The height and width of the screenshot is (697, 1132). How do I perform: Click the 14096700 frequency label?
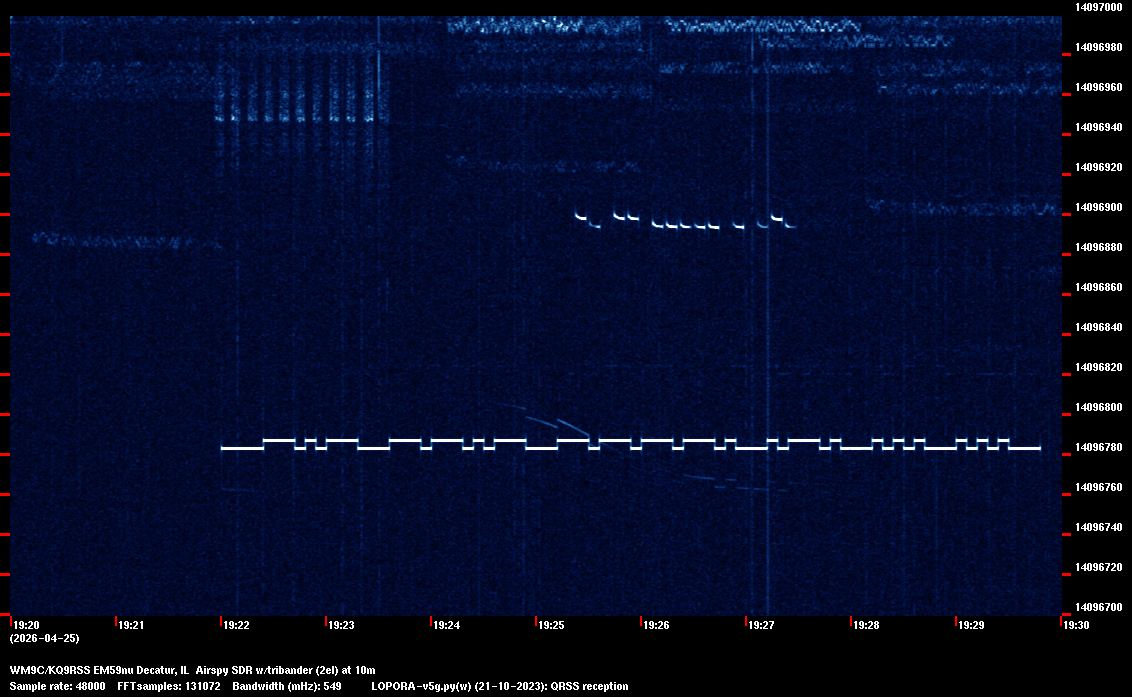click(1097, 607)
